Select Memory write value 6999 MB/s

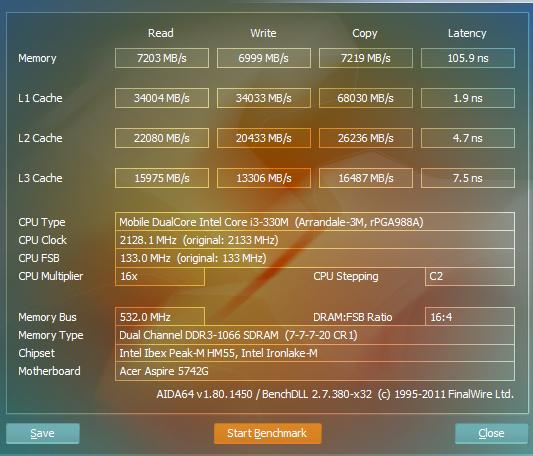(264, 58)
